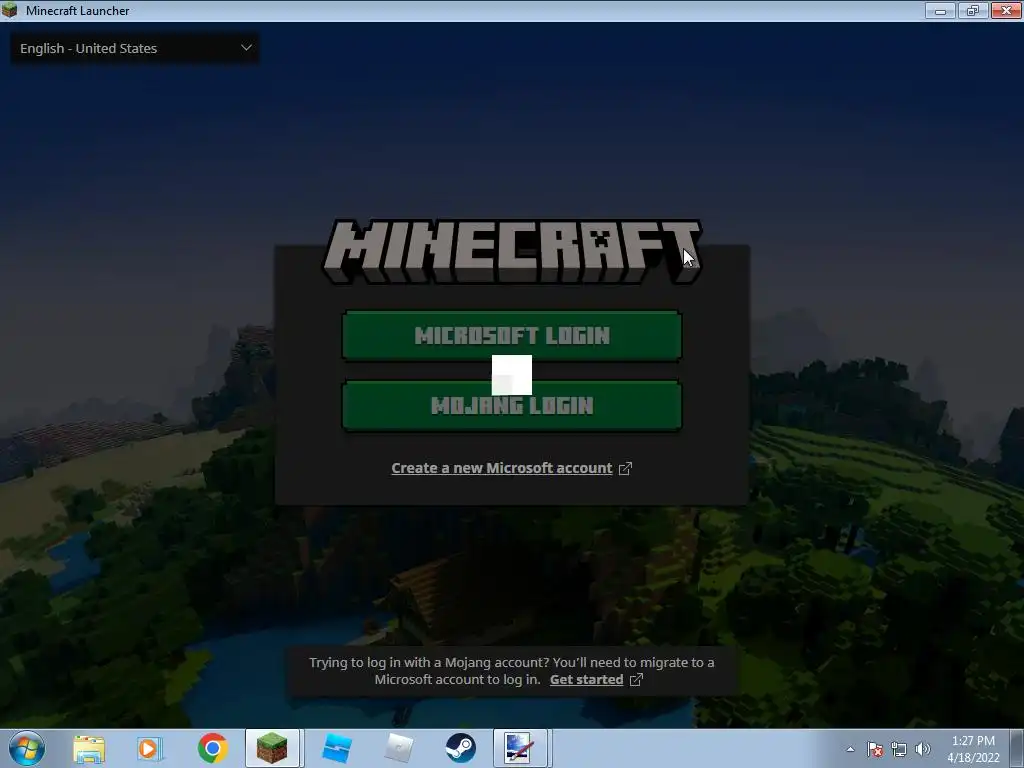Click the Minecraft block icon in the title bar
This screenshot has height=768, width=1024.
coord(10,10)
